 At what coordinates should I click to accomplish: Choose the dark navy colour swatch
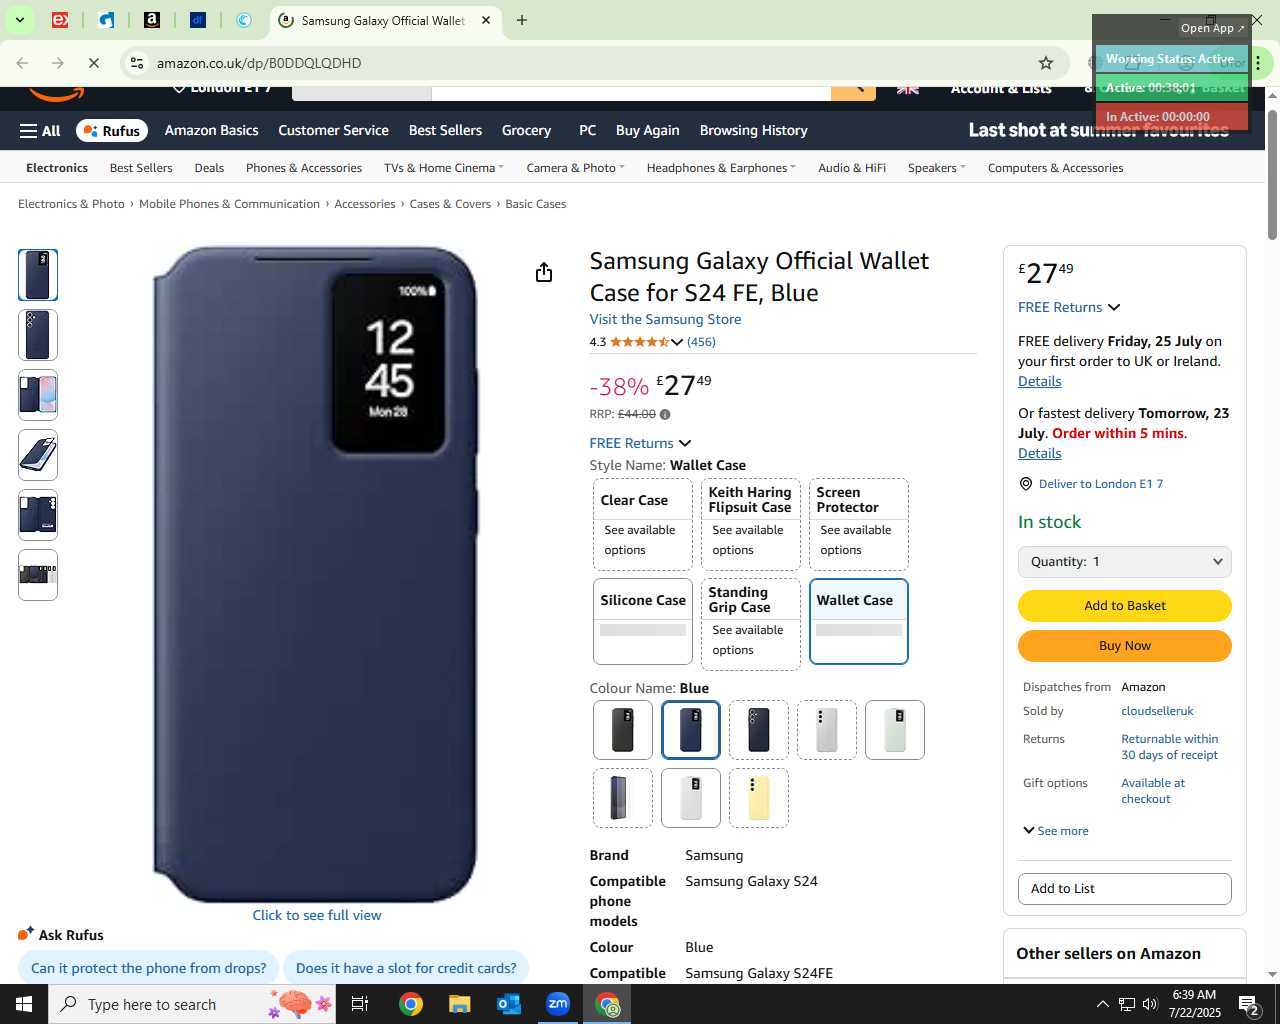tap(758, 730)
